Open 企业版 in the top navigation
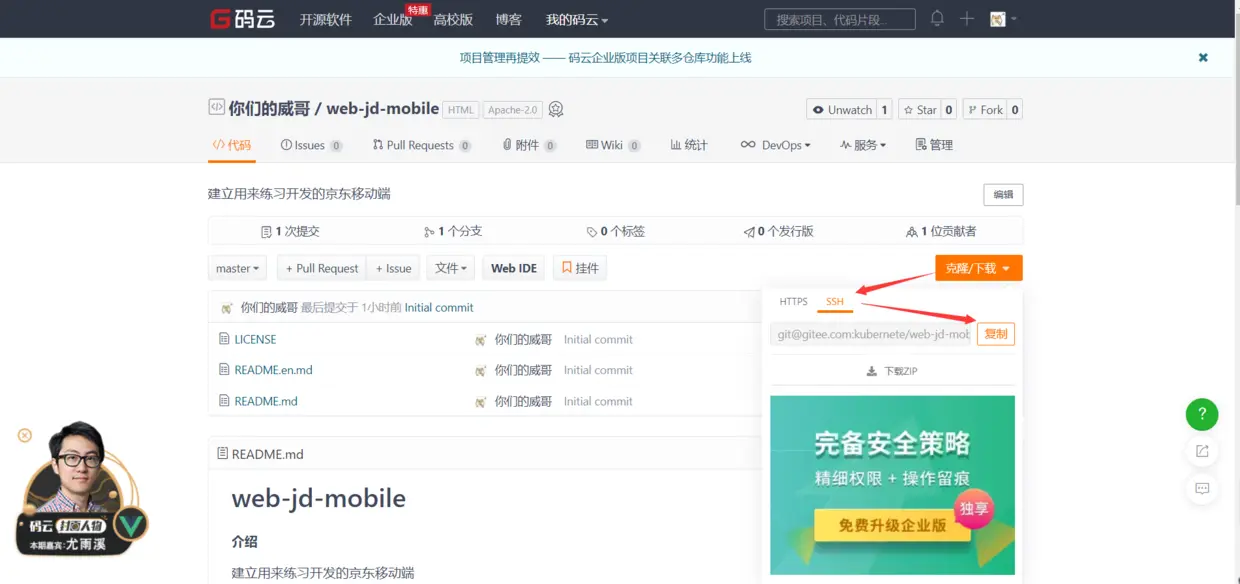The width and height of the screenshot is (1240, 584). tap(393, 19)
